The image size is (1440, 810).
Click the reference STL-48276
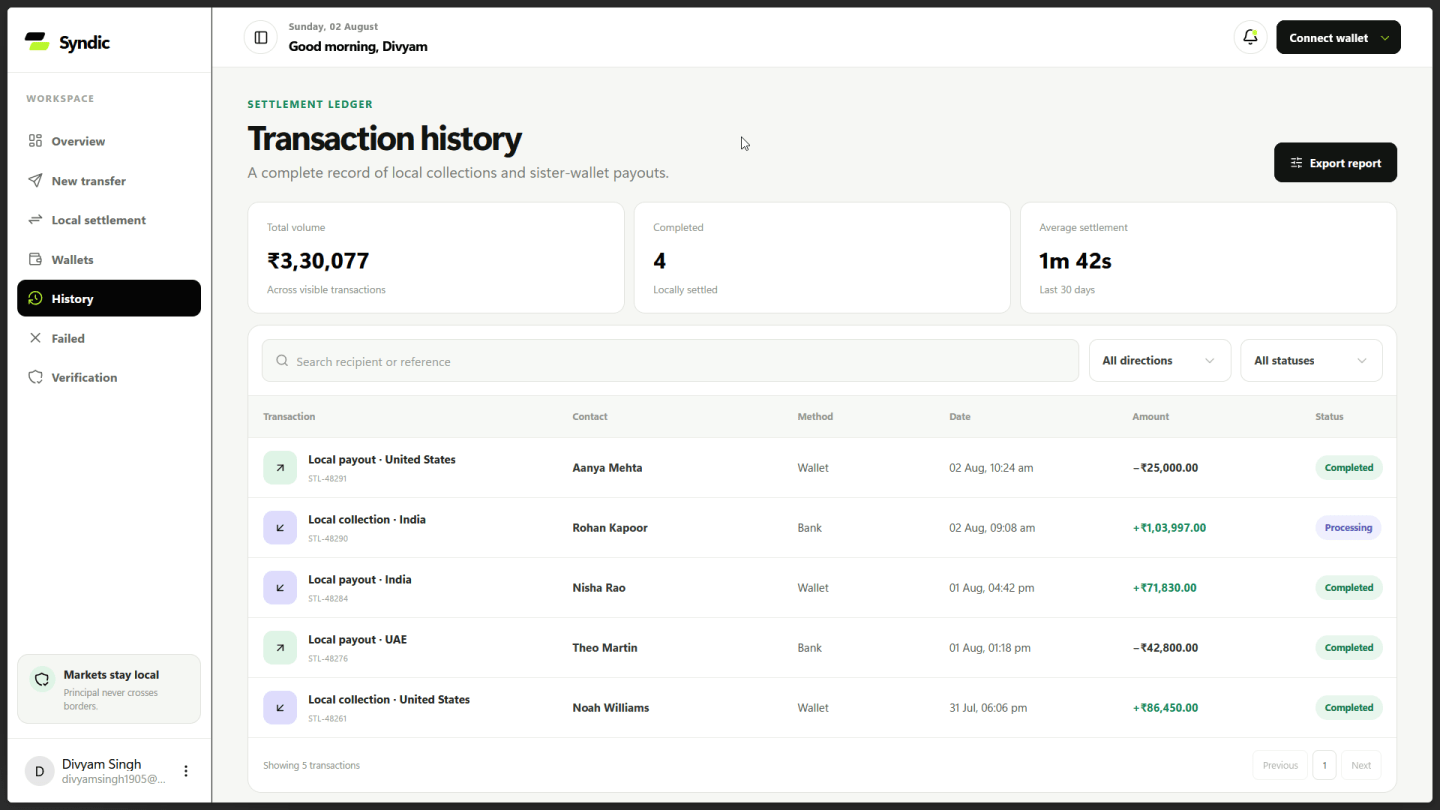coord(327,659)
